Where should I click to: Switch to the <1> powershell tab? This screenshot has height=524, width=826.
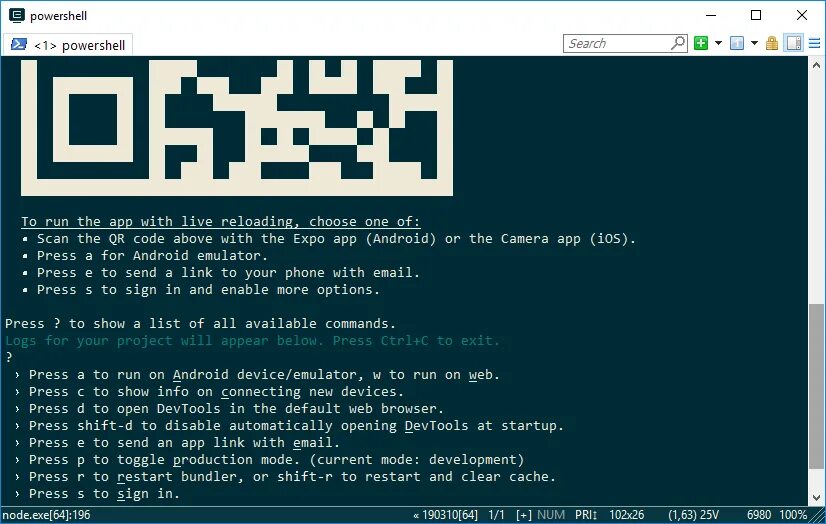[68, 45]
